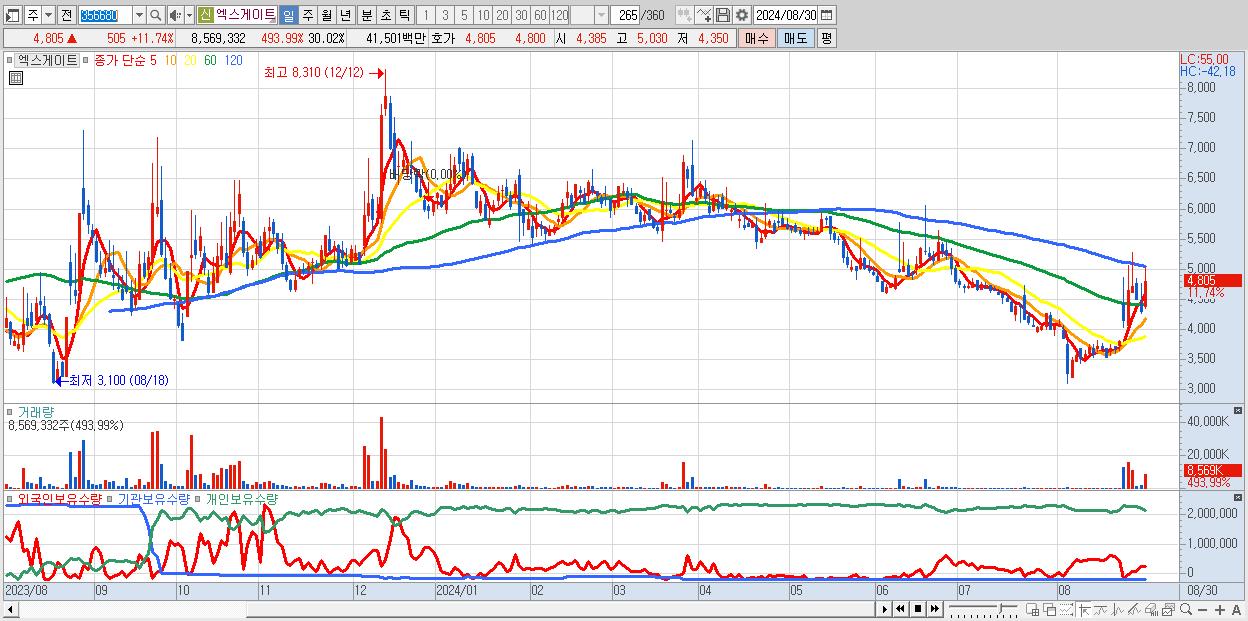The width and height of the screenshot is (1248, 621).
Task: Select the 60 interval button
Action: (x=540, y=15)
